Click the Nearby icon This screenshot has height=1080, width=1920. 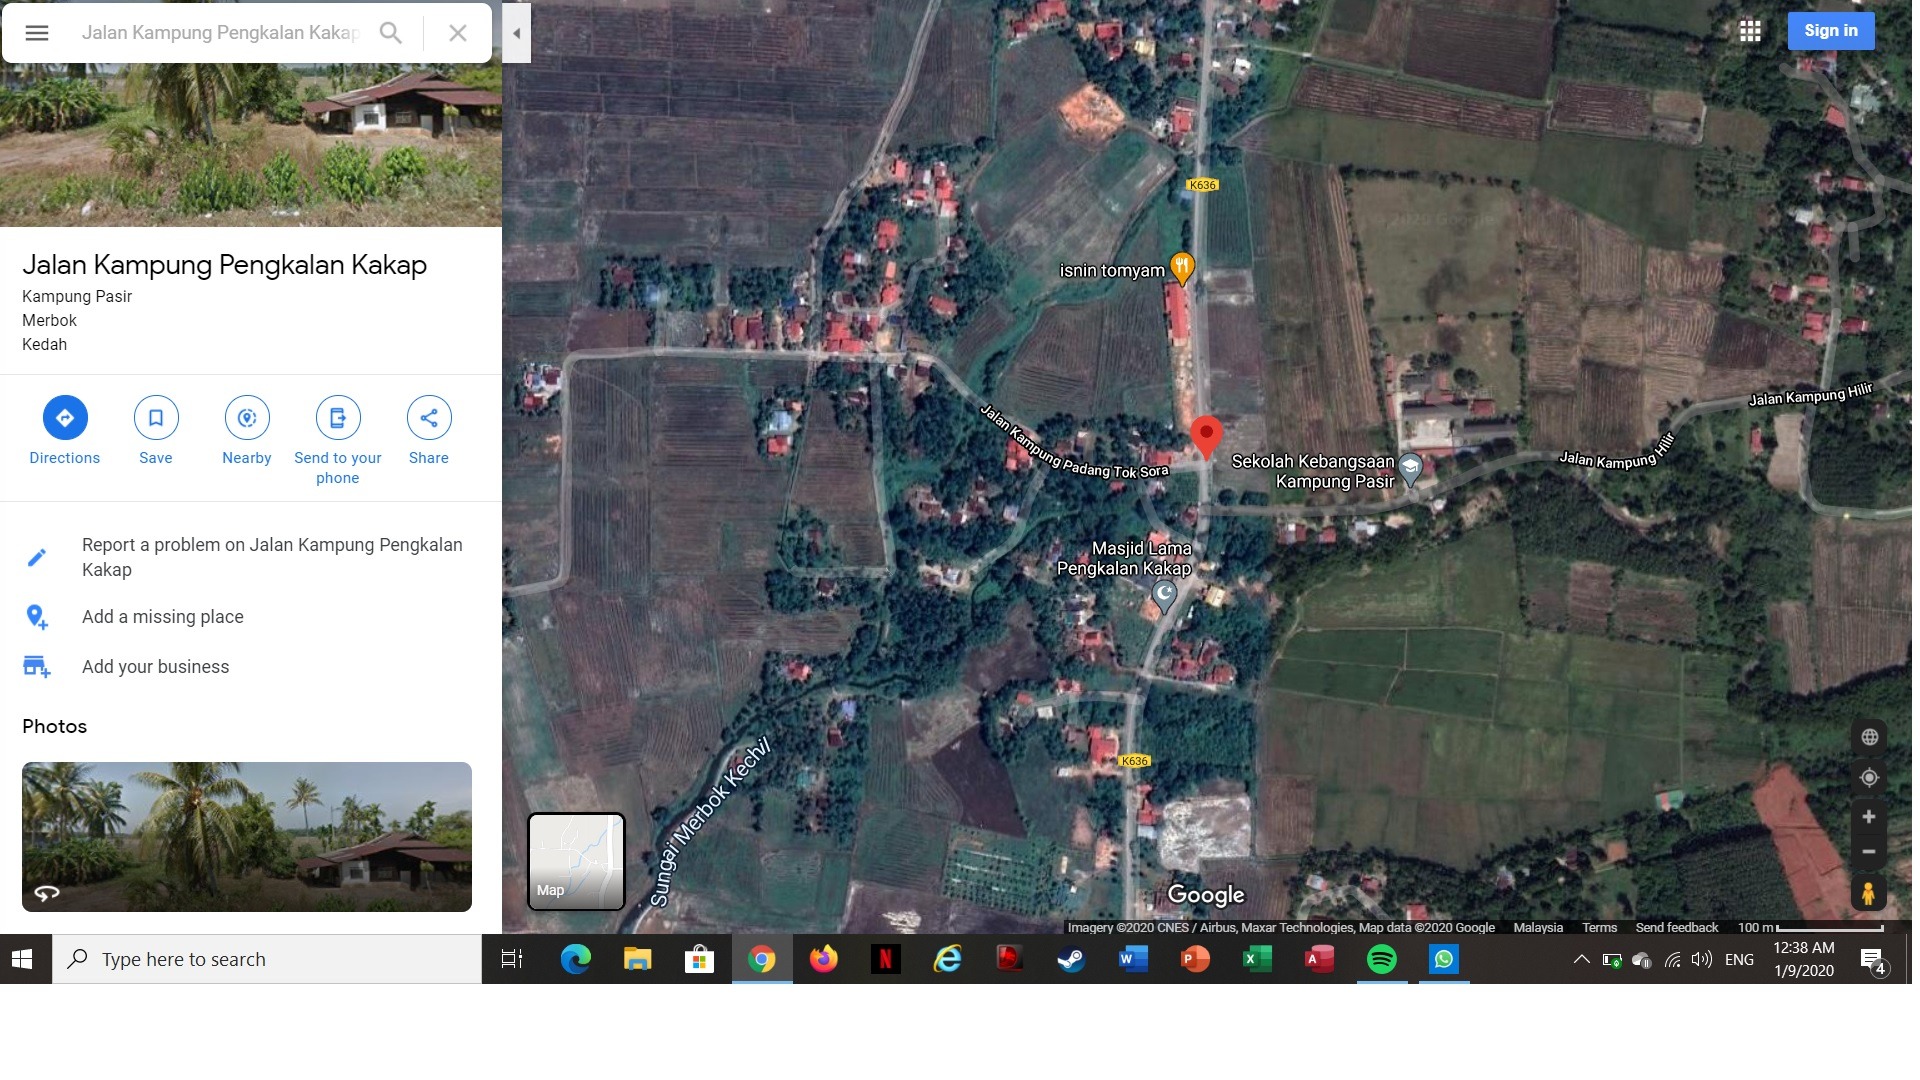247,418
